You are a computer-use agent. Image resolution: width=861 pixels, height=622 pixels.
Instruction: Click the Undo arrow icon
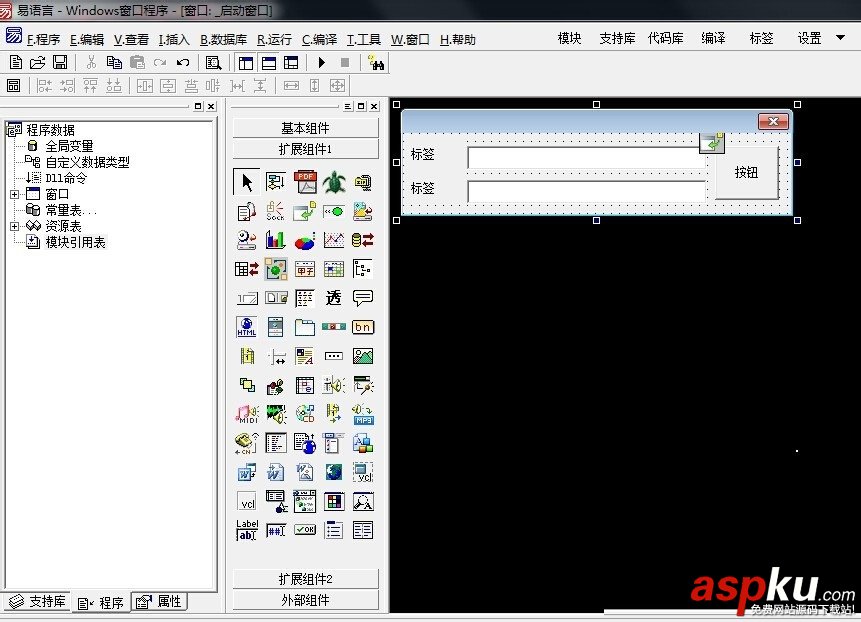(x=183, y=63)
